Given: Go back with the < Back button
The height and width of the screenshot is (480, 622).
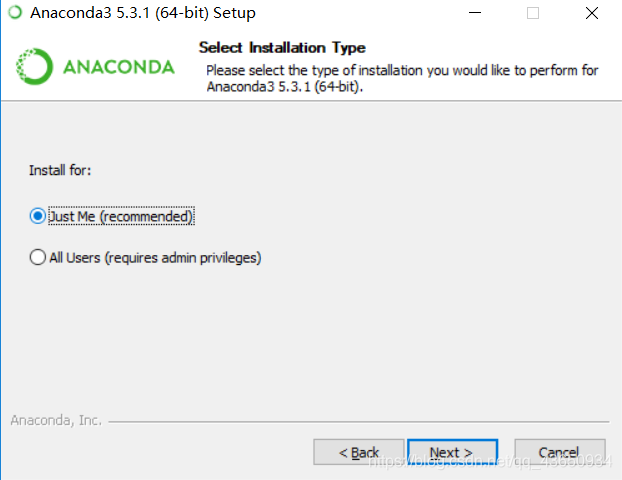Looking at the screenshot, I should tap(359, 452).
